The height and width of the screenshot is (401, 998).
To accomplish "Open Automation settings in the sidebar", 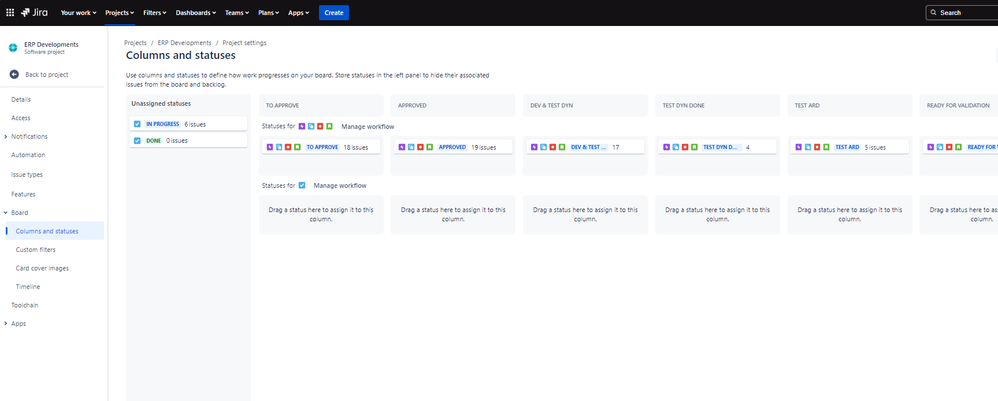I will coord(28,155).
